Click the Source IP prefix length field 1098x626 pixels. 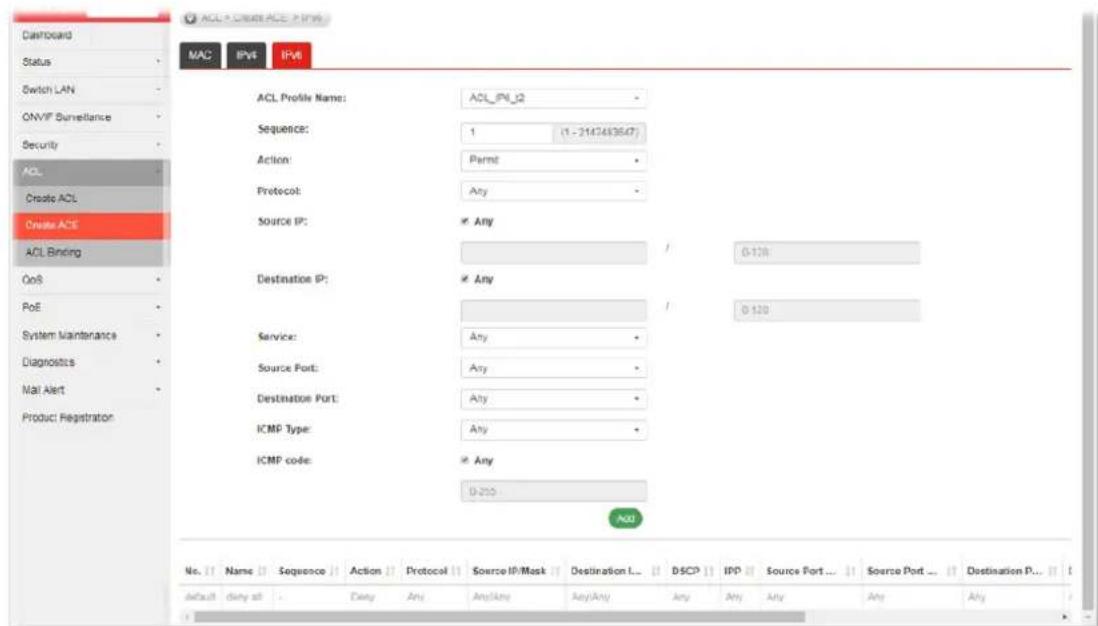[x=826, y=253]
